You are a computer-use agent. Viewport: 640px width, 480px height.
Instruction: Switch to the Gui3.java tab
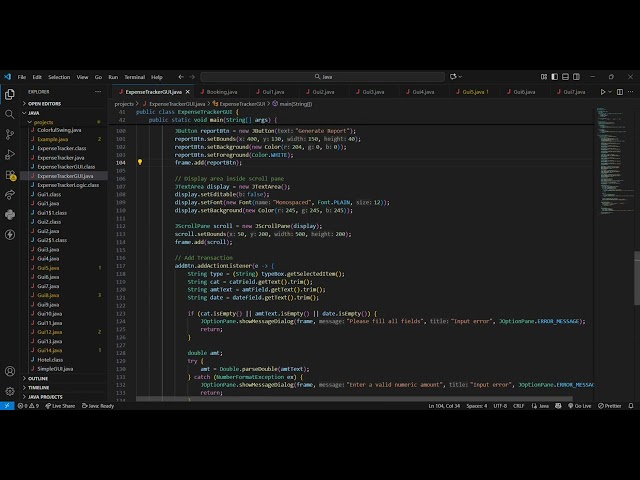click(371, 92)
